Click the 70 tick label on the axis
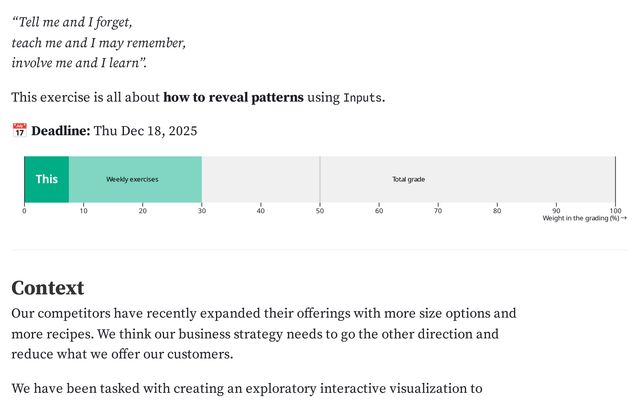 click(438, 210)
